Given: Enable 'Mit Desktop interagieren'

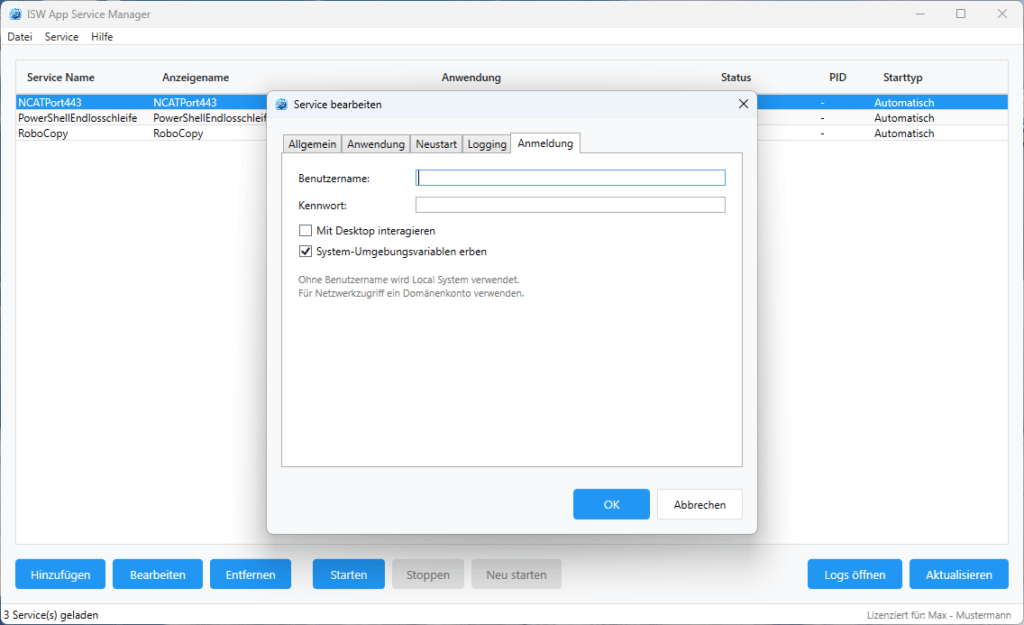Looking at the screenshot, I should (x=306, y=230).
